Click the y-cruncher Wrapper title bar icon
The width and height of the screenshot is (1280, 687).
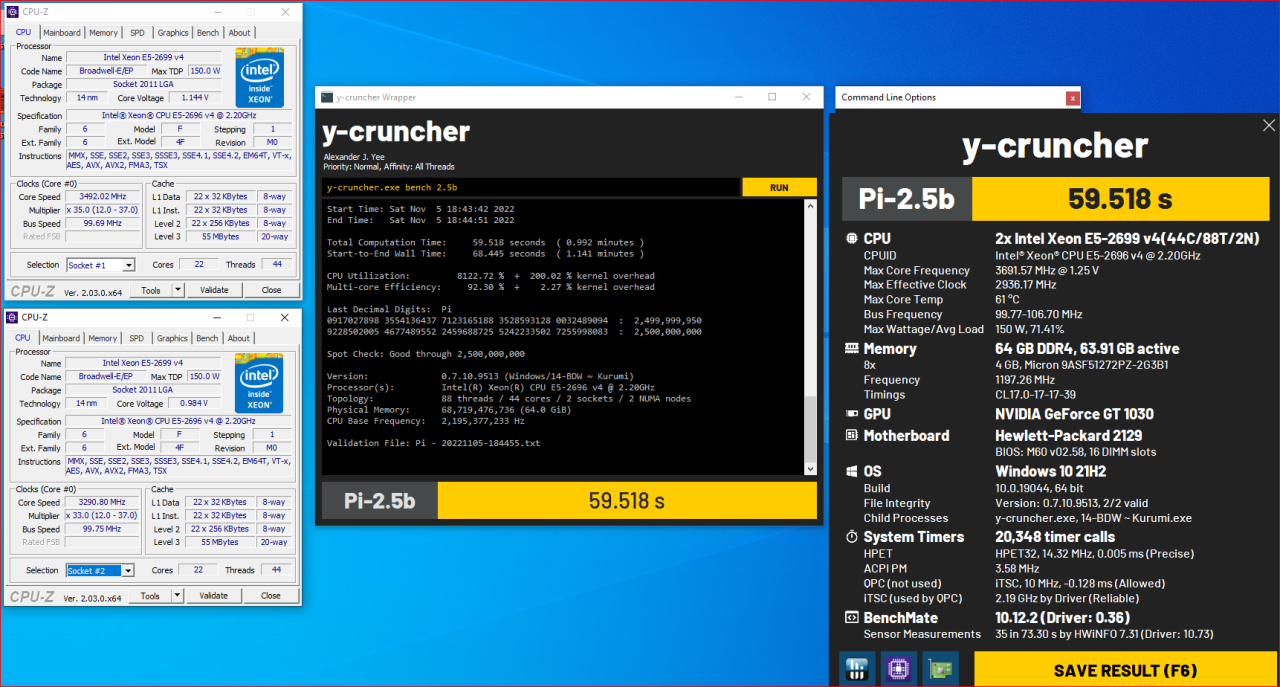(x=326, y=97)
